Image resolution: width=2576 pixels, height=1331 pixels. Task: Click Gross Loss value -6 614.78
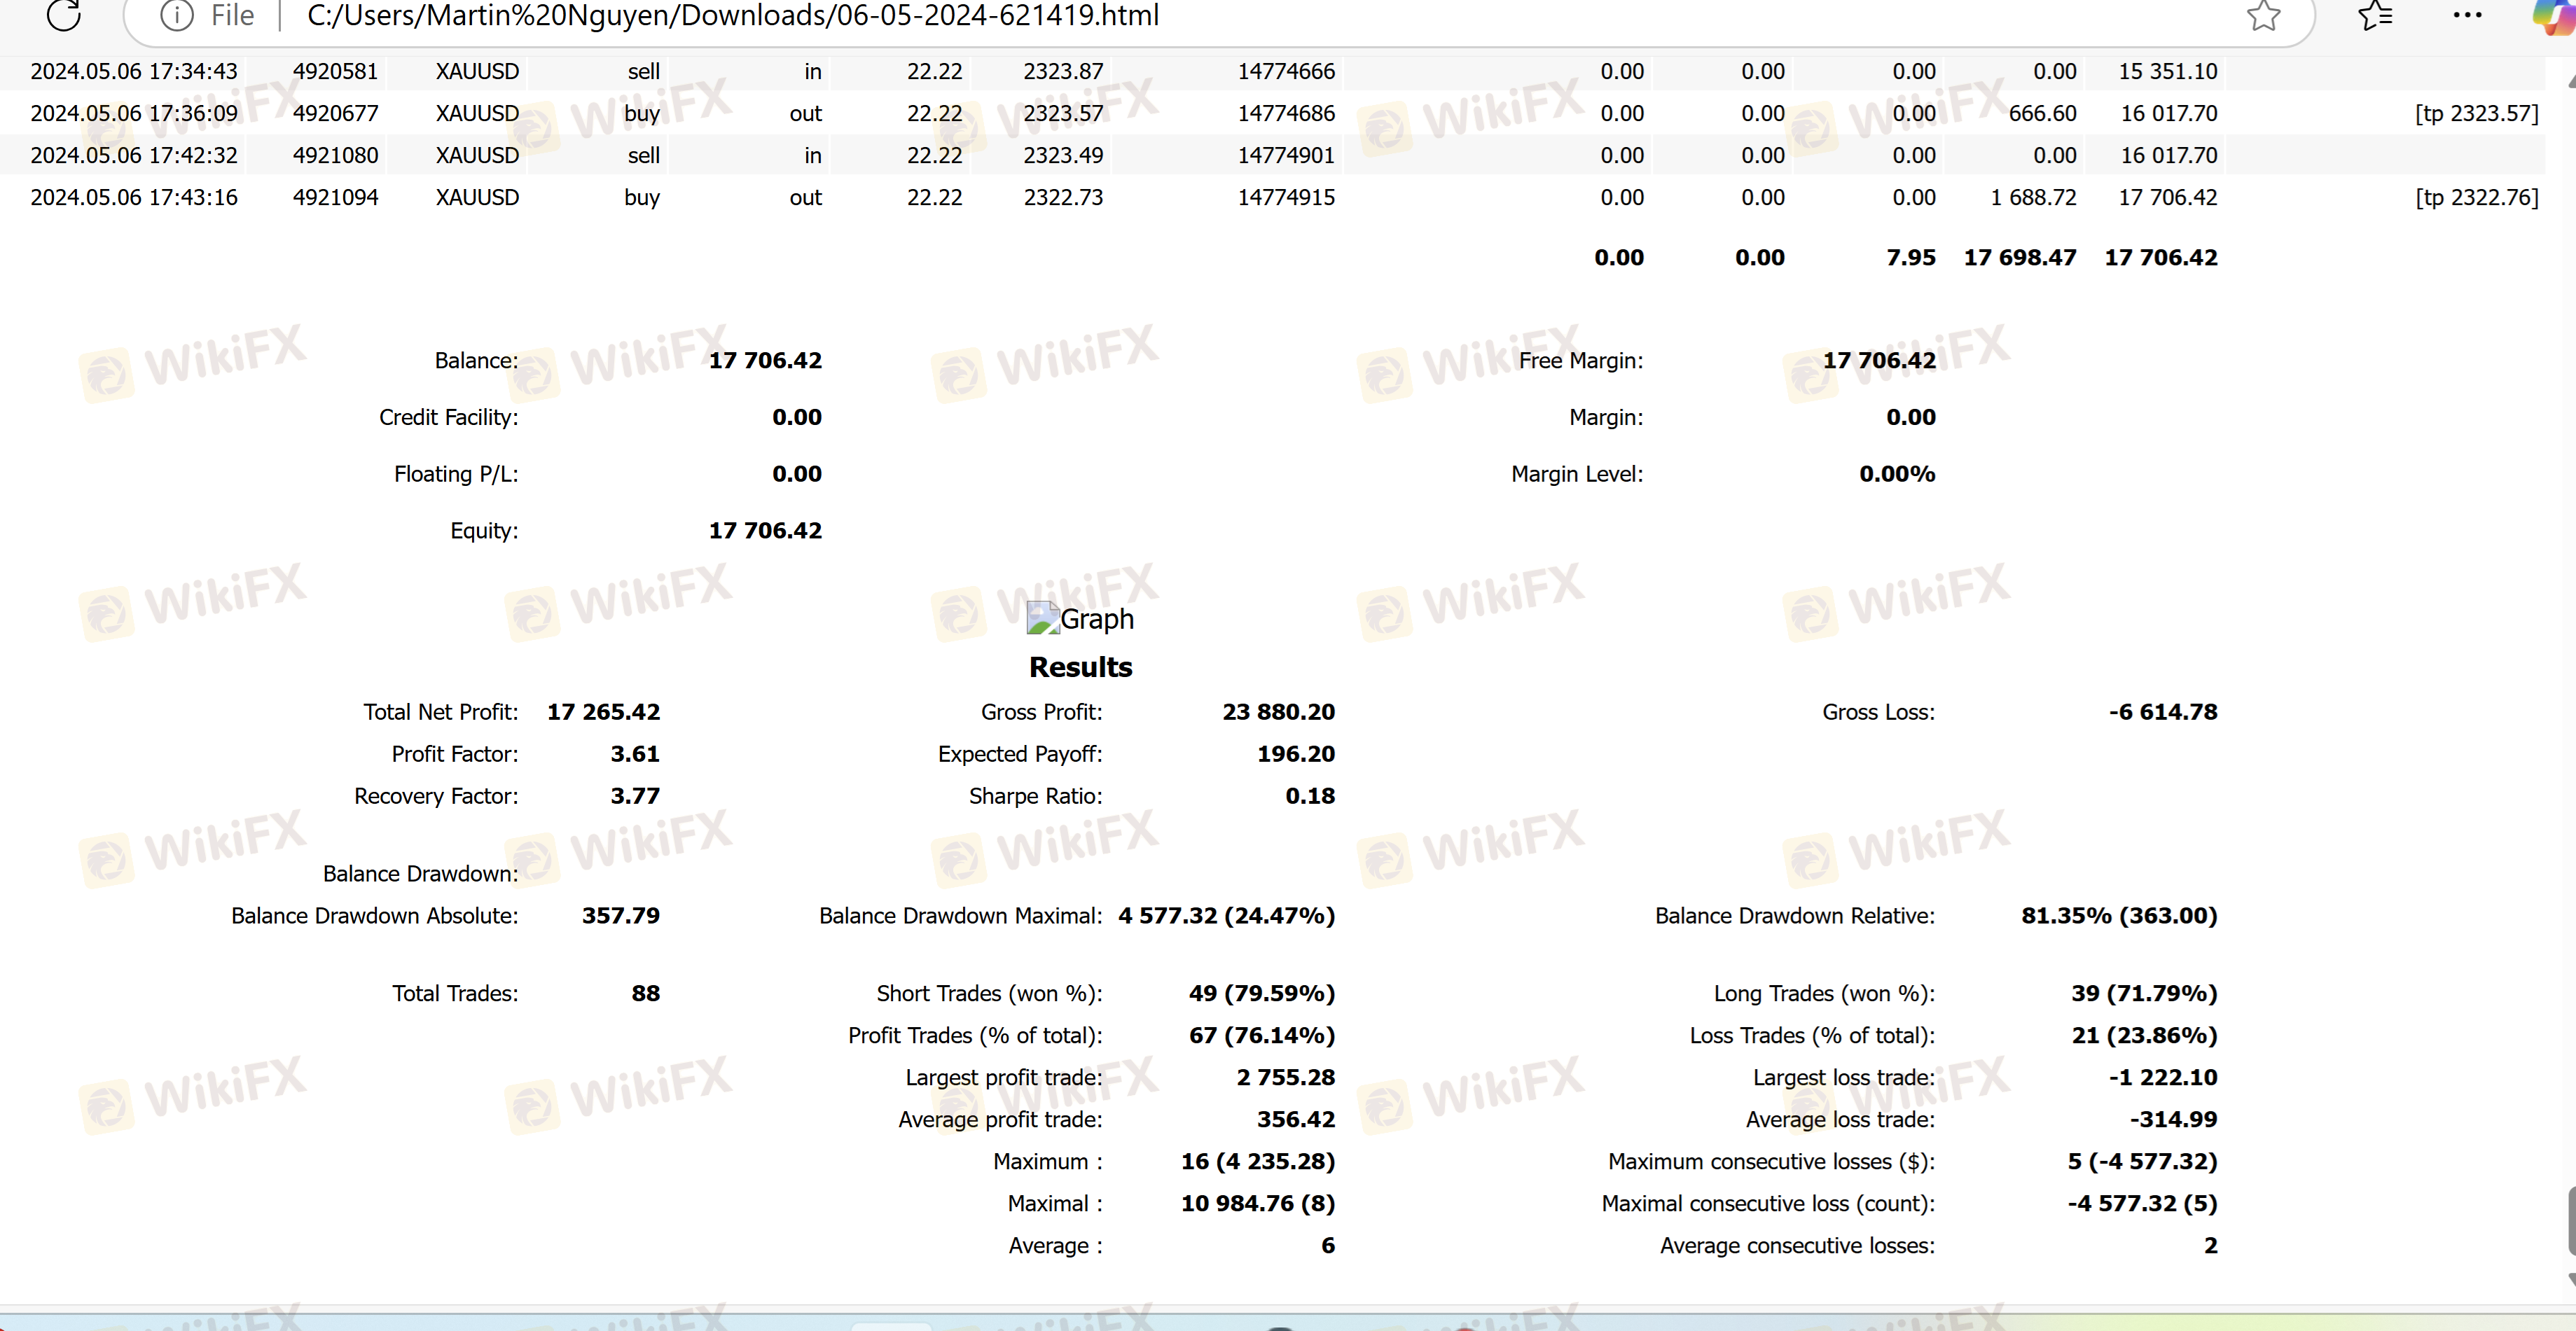click(x=2163, y=712)
